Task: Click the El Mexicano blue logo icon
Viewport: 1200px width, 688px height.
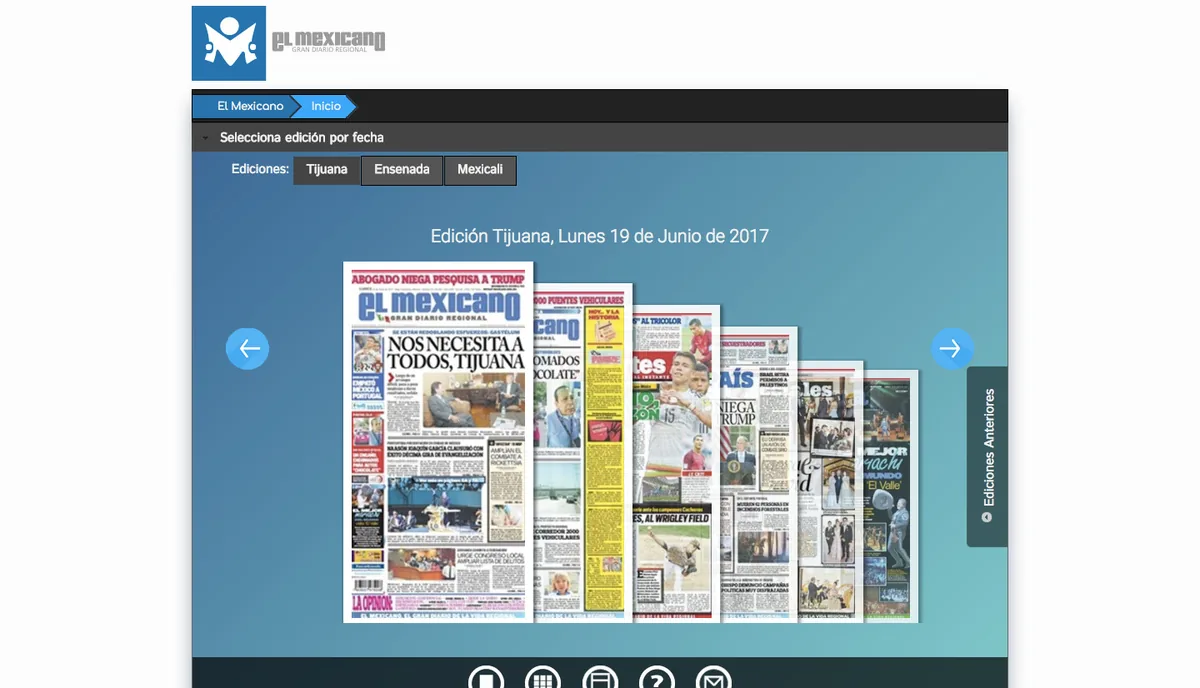Action: pos(229,43)
